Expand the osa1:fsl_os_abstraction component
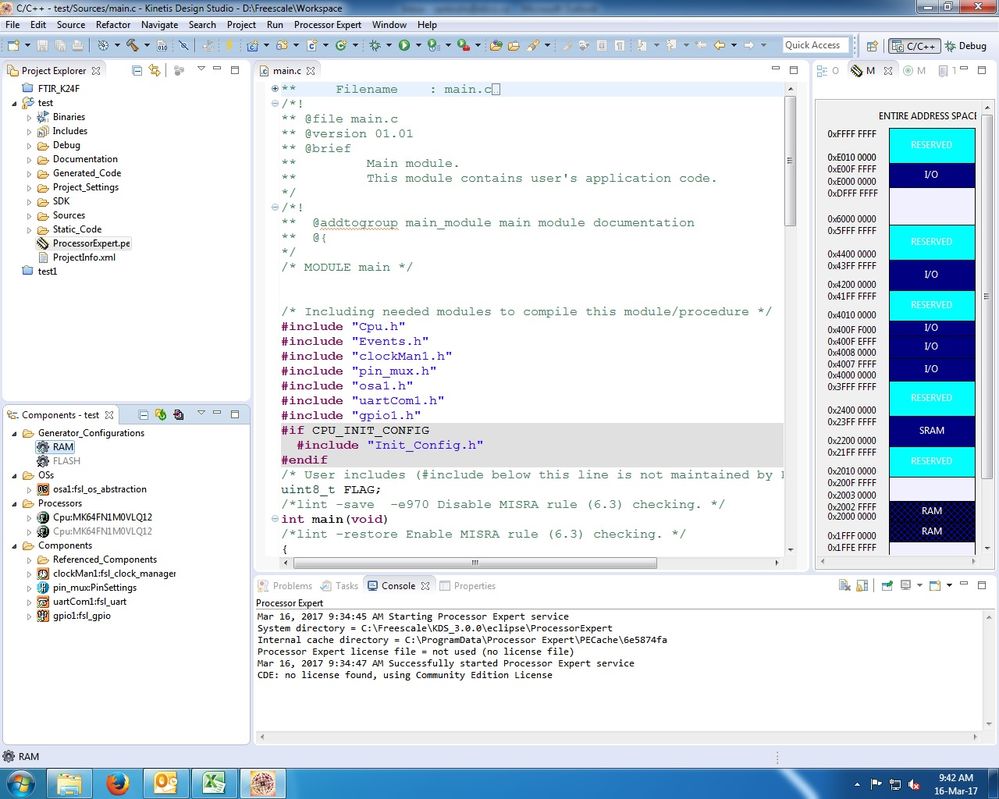 pyautogui.click(x=29, y=489)
